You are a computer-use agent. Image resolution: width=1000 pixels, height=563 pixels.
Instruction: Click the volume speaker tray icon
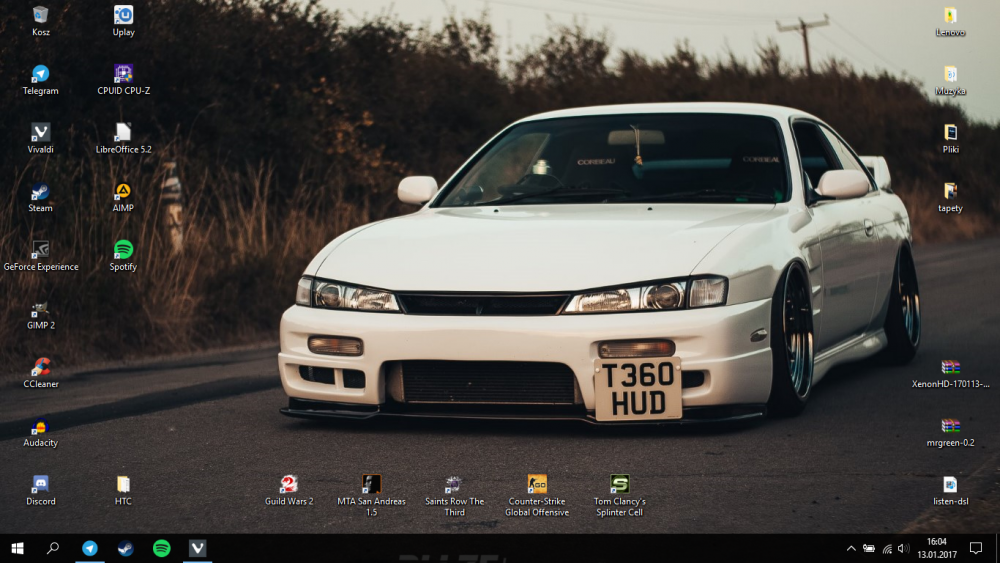pos(904,548)
